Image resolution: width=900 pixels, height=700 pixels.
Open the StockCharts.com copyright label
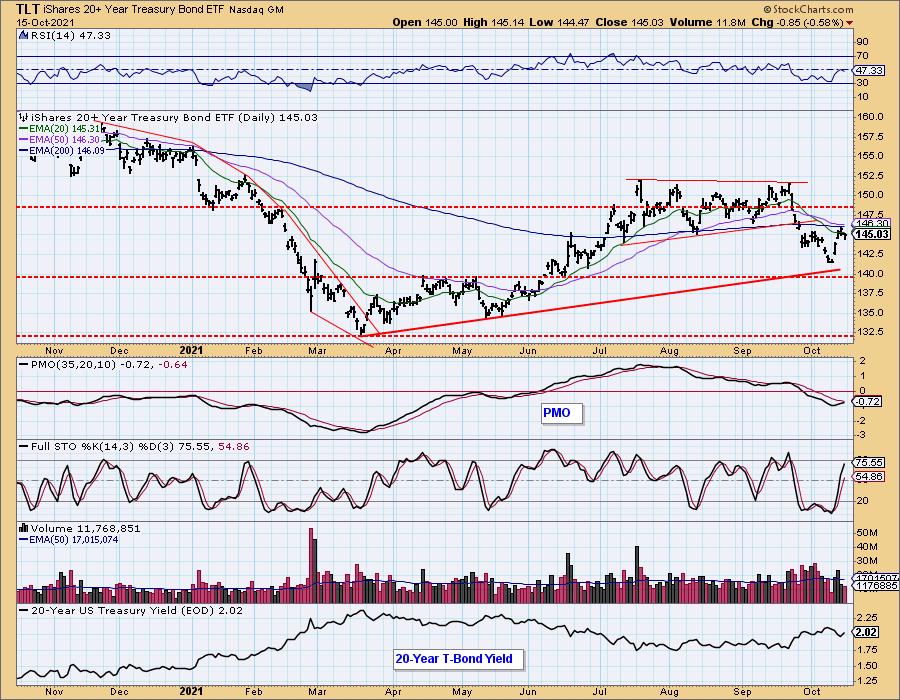[x=808, y=9]
